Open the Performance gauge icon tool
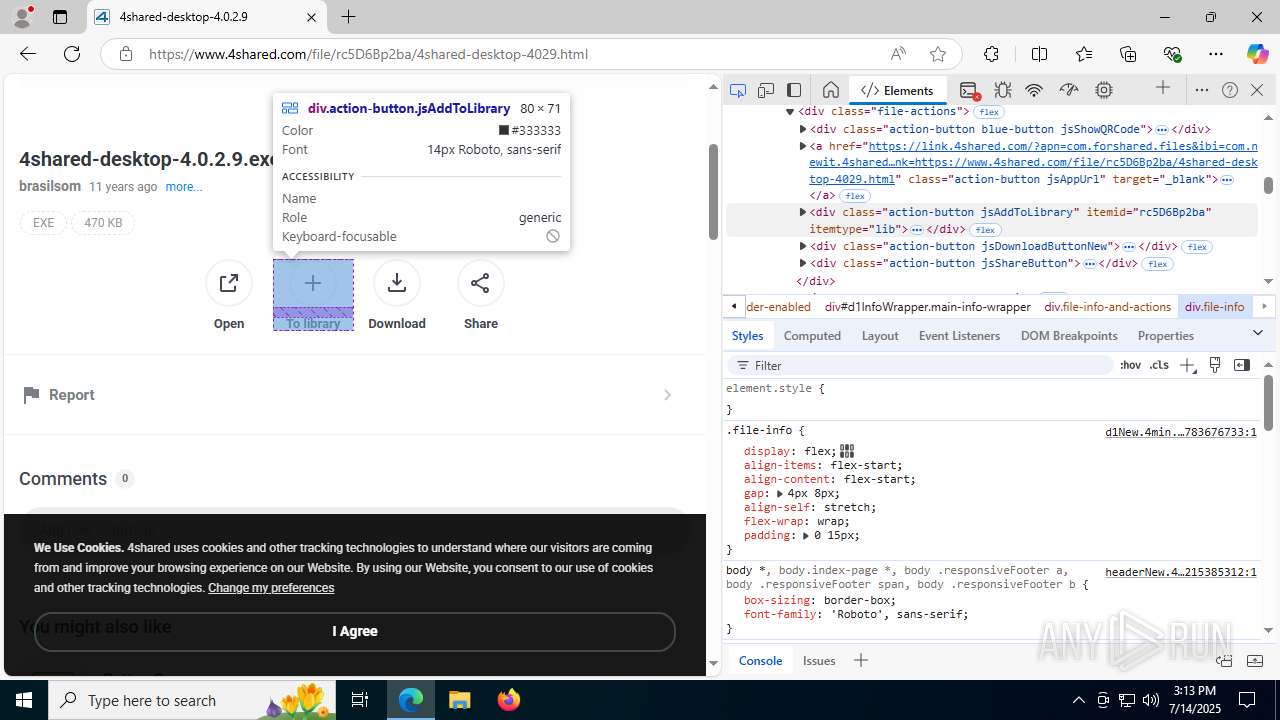Image resolution: width=1280 pixels, height=720 pixels. point(1069,90)
